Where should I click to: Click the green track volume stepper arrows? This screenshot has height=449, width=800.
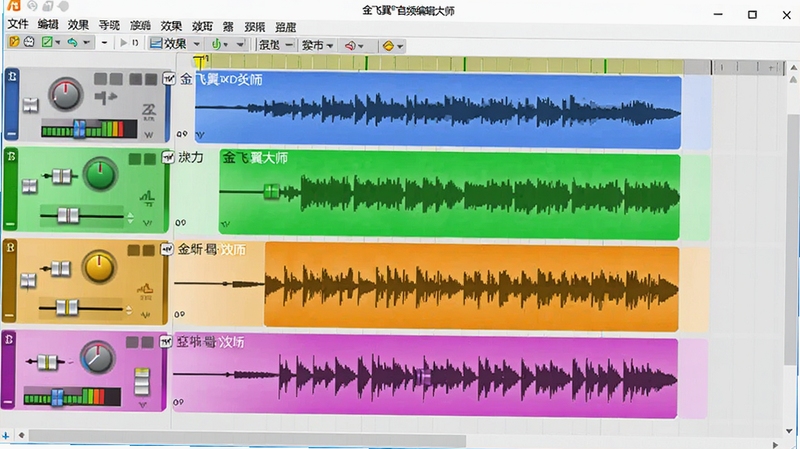click(131, 218)
